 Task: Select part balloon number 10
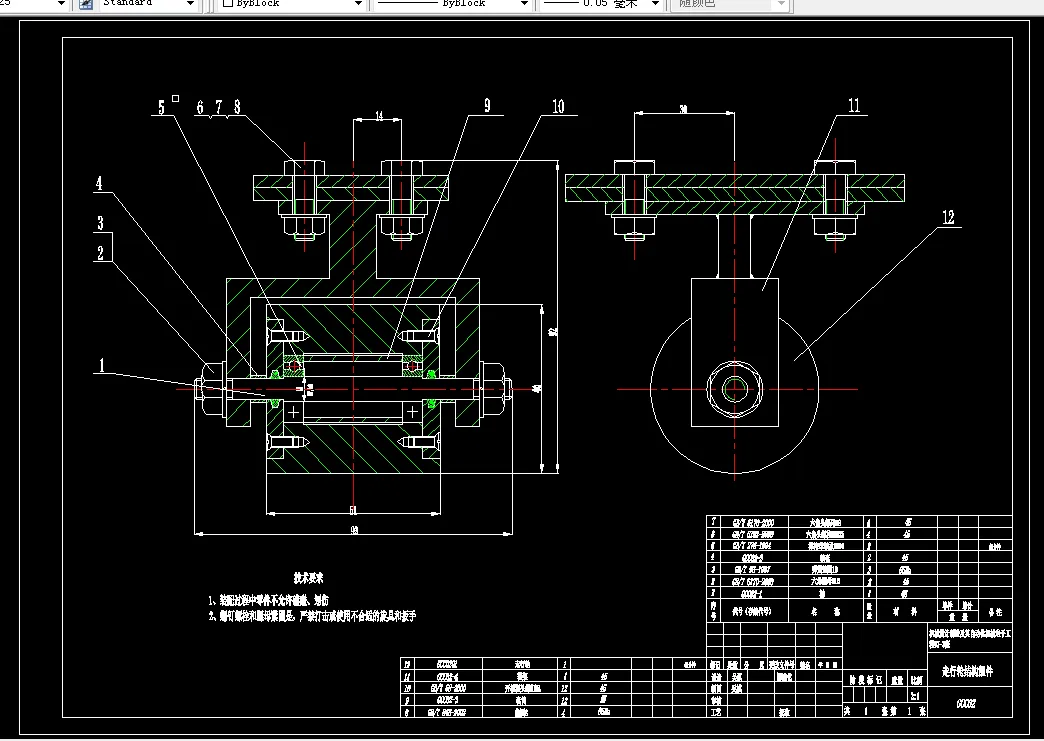pos(558,107)
